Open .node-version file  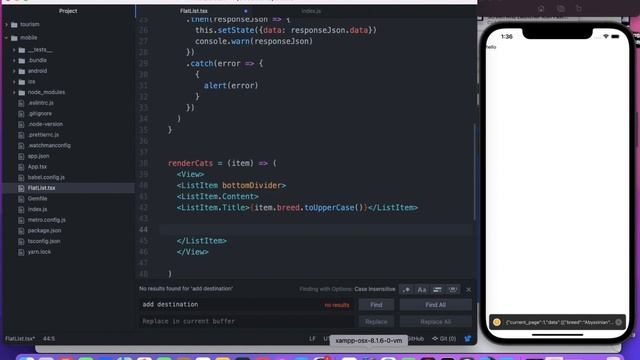pos(45,124)
